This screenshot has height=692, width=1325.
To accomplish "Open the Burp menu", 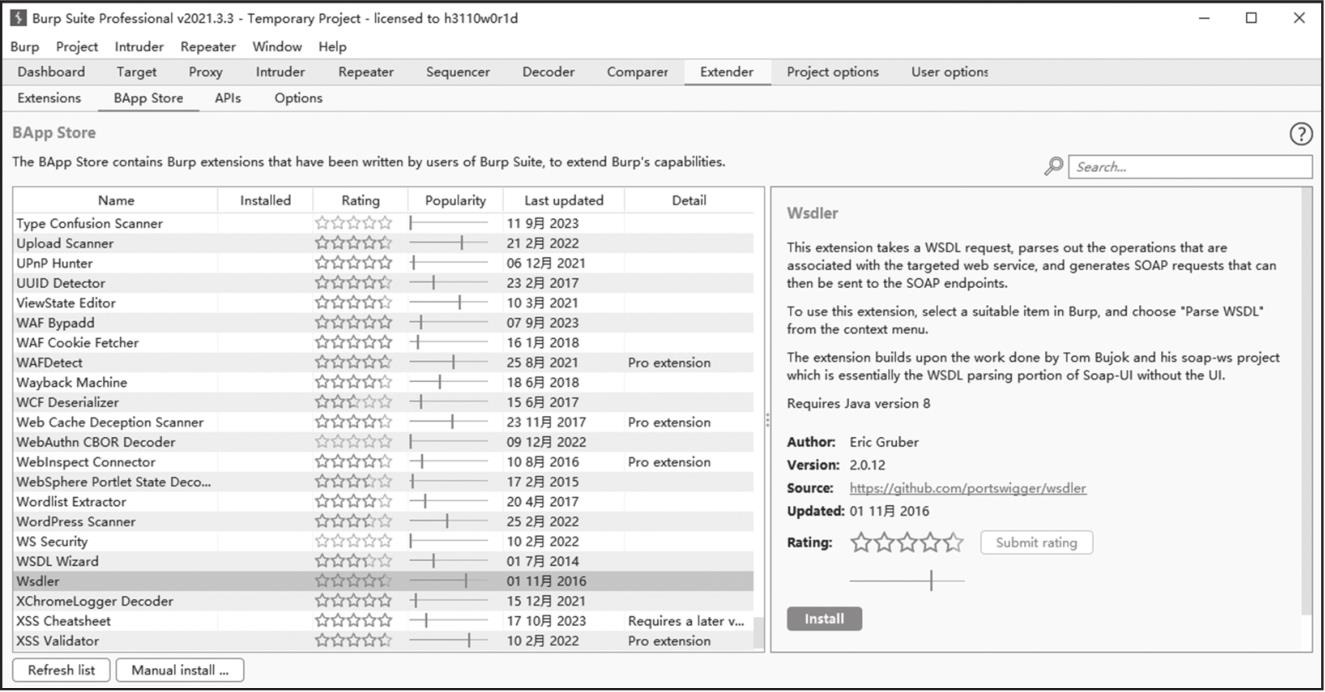I will (x=25, y=46).
